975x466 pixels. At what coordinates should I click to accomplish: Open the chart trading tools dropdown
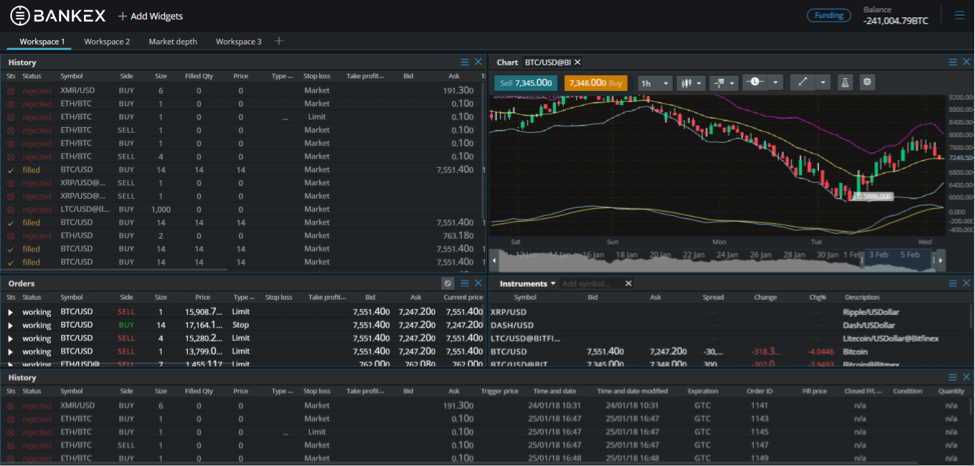[724, 83]
